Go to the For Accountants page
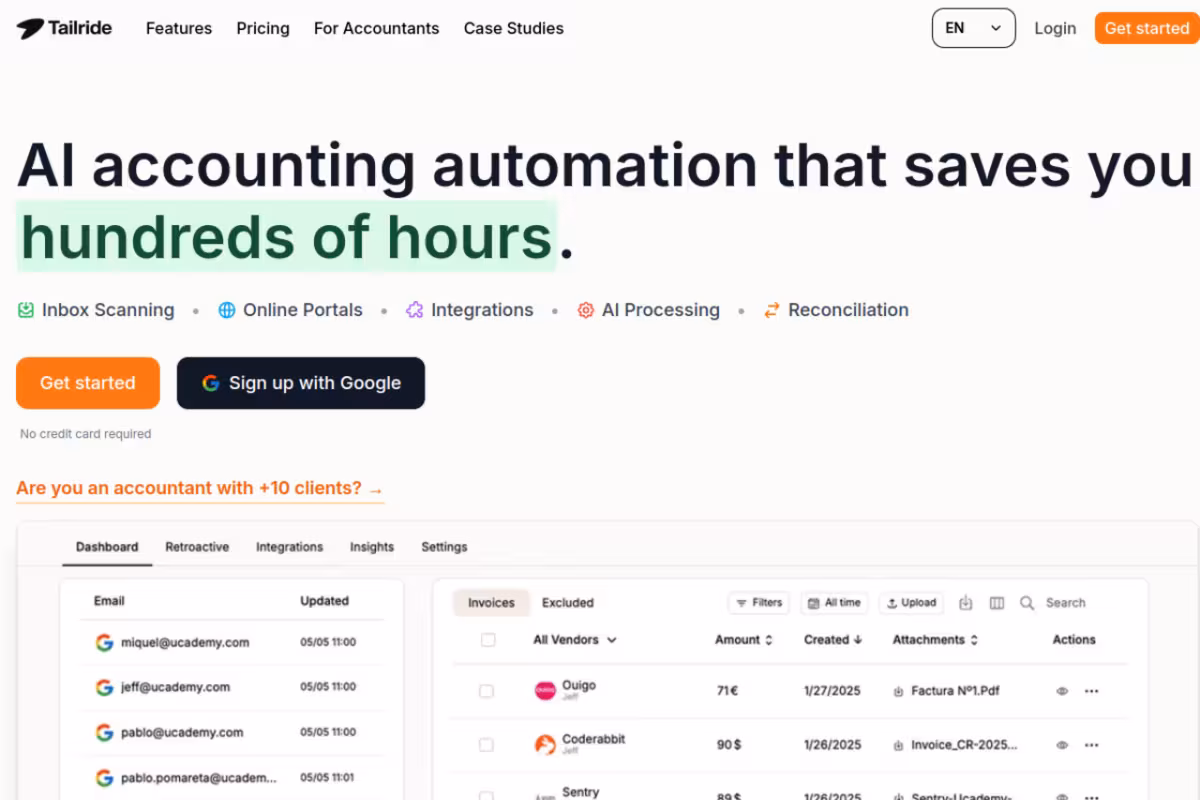Viewport: 1200px width, 800px height. [376, 28]
